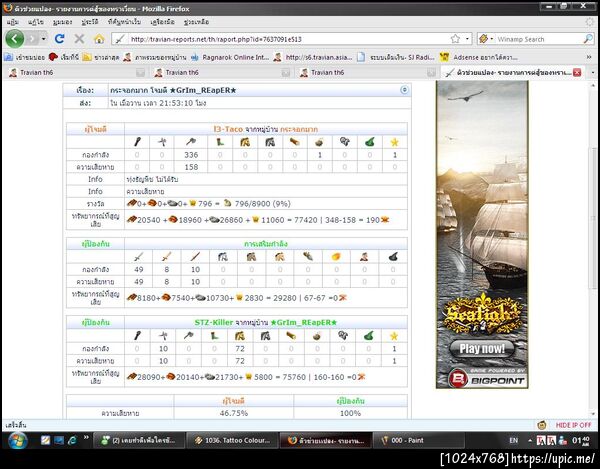Open the Firefox home page icon

coord(99,39)
